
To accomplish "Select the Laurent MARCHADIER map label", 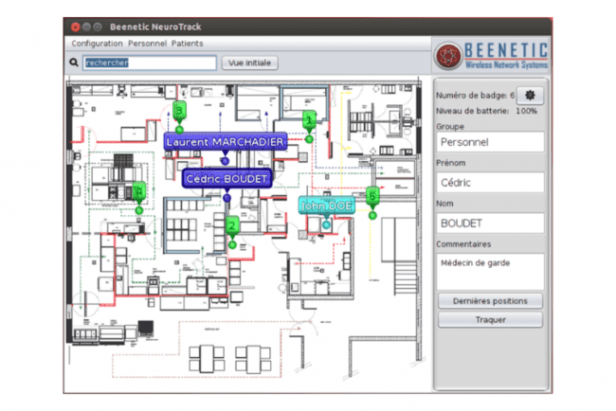I will click(x=225, y=143).
